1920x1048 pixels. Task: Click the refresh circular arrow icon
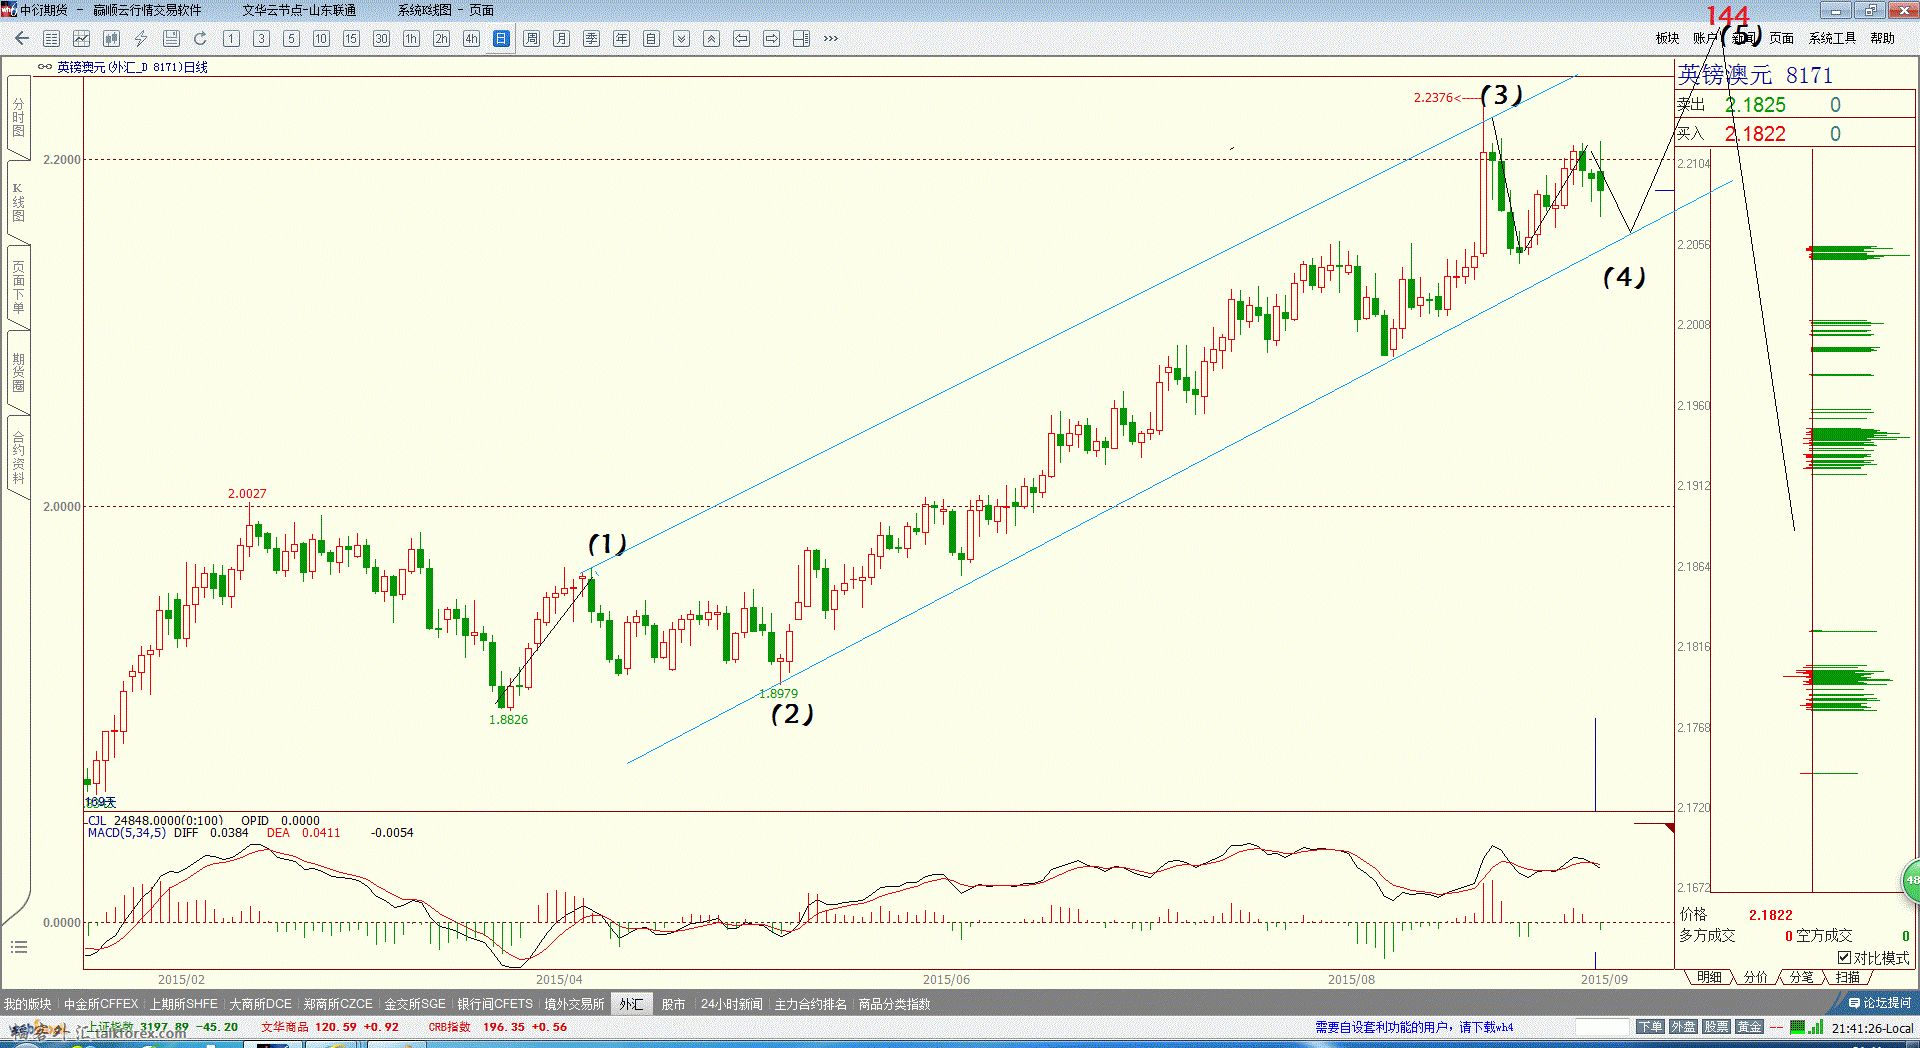pyautogui.click(x=200, y=38)
